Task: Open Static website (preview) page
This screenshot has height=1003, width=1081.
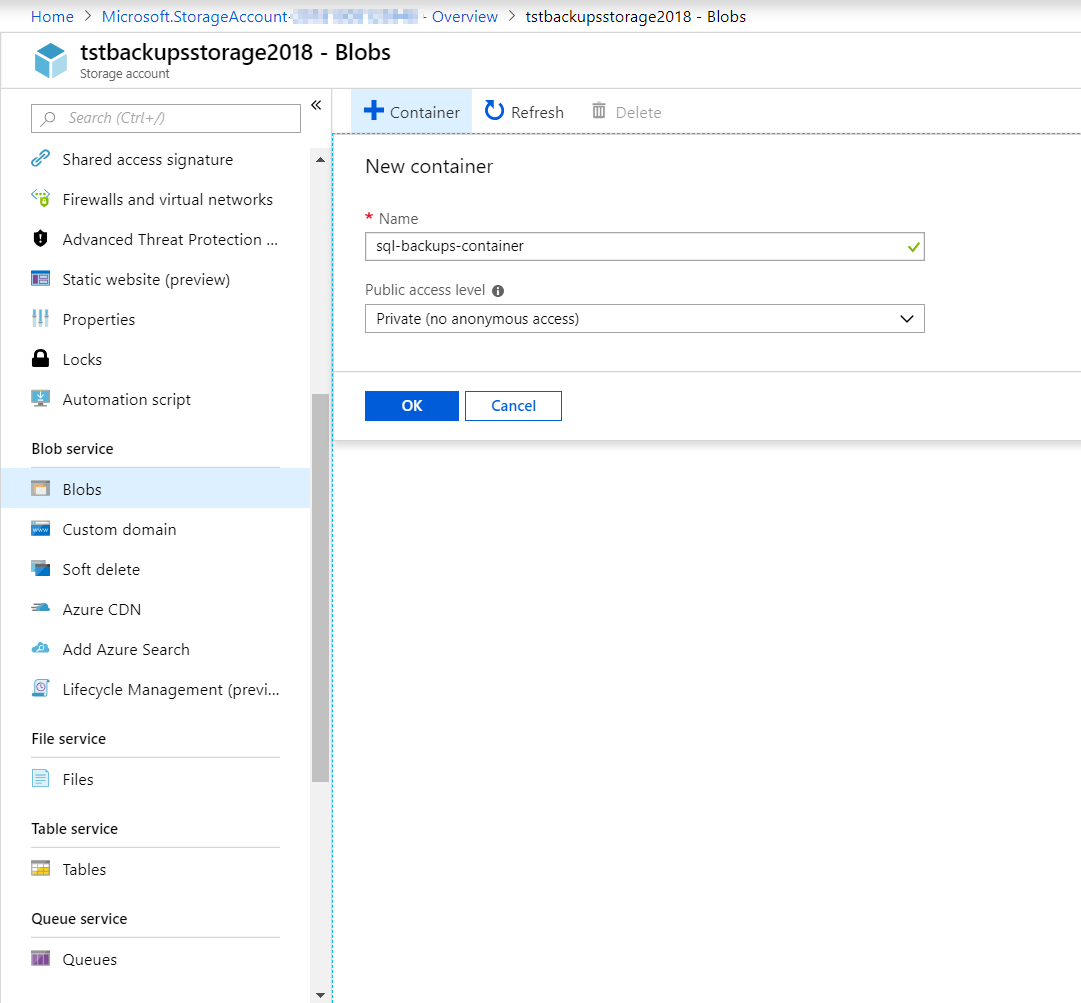Action: pos(146,279)
